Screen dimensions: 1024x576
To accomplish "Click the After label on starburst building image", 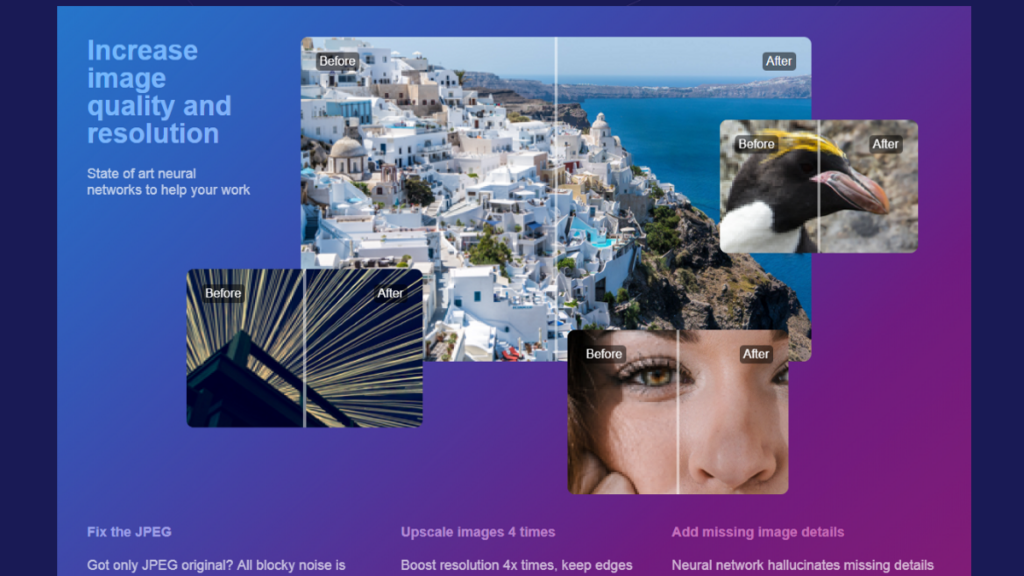I will [x=390, y=293].
